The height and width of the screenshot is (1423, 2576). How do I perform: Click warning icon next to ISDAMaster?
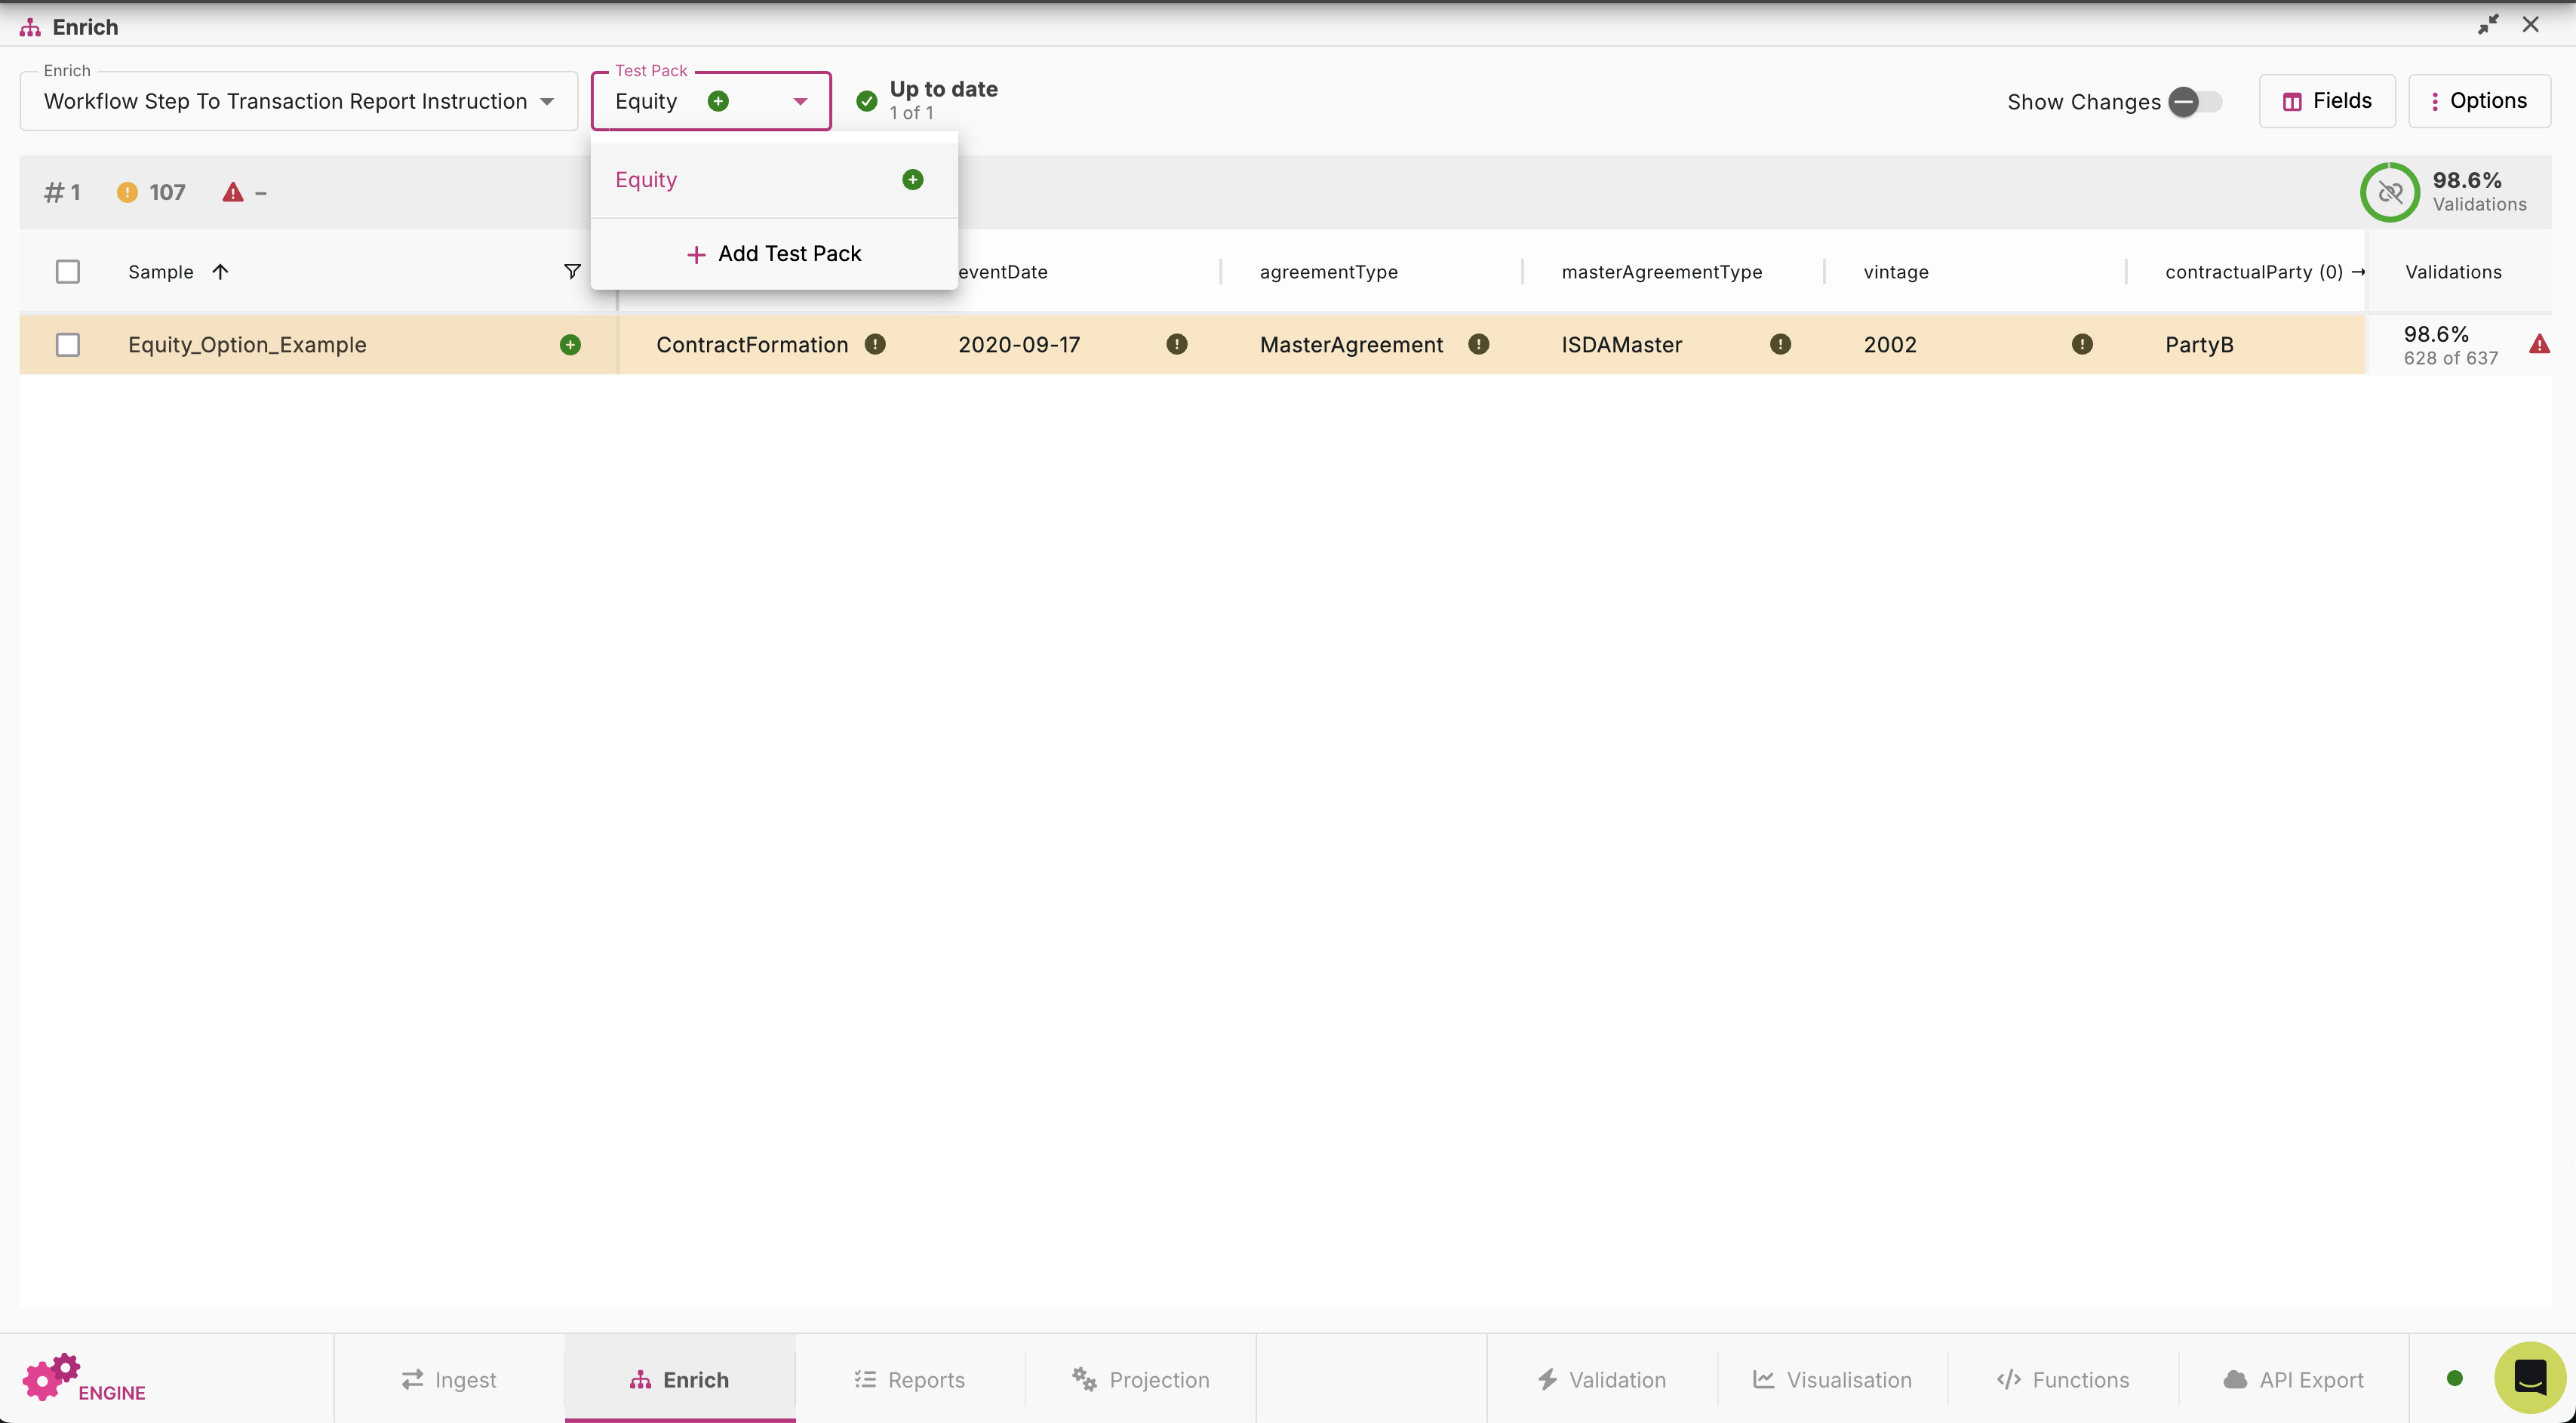[x=1781, y=344]
